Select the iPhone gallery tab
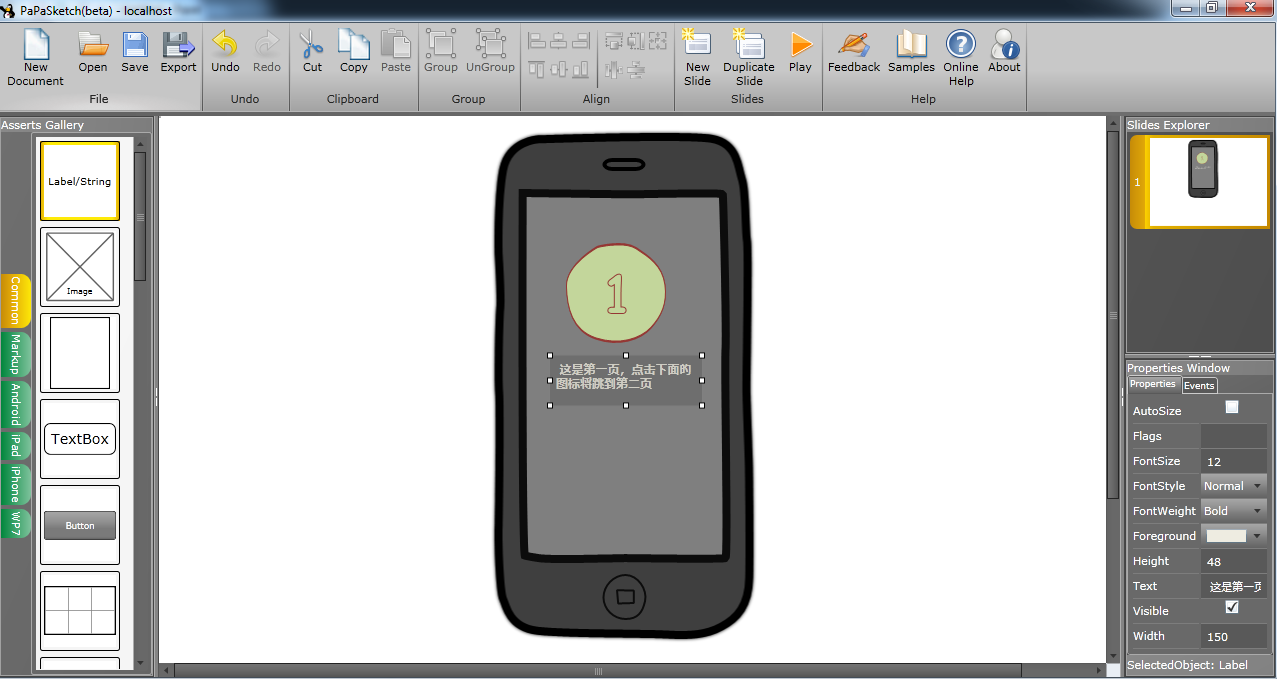 click(x=16, y=484)
